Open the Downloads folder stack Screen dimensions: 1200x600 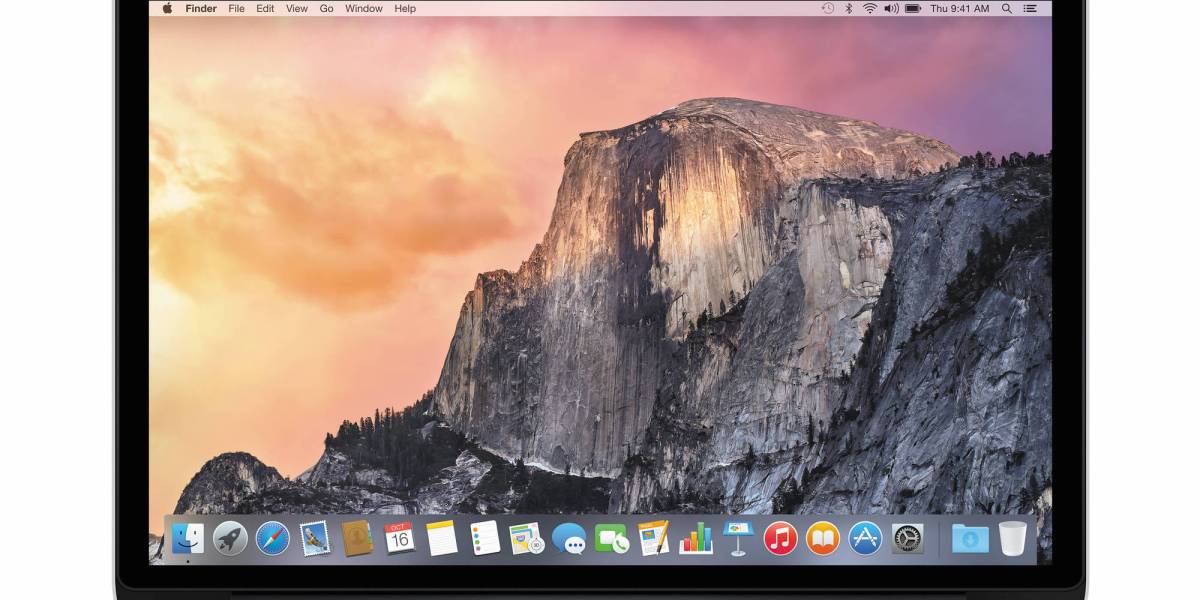pyautogui.click(x=969, y=538)
